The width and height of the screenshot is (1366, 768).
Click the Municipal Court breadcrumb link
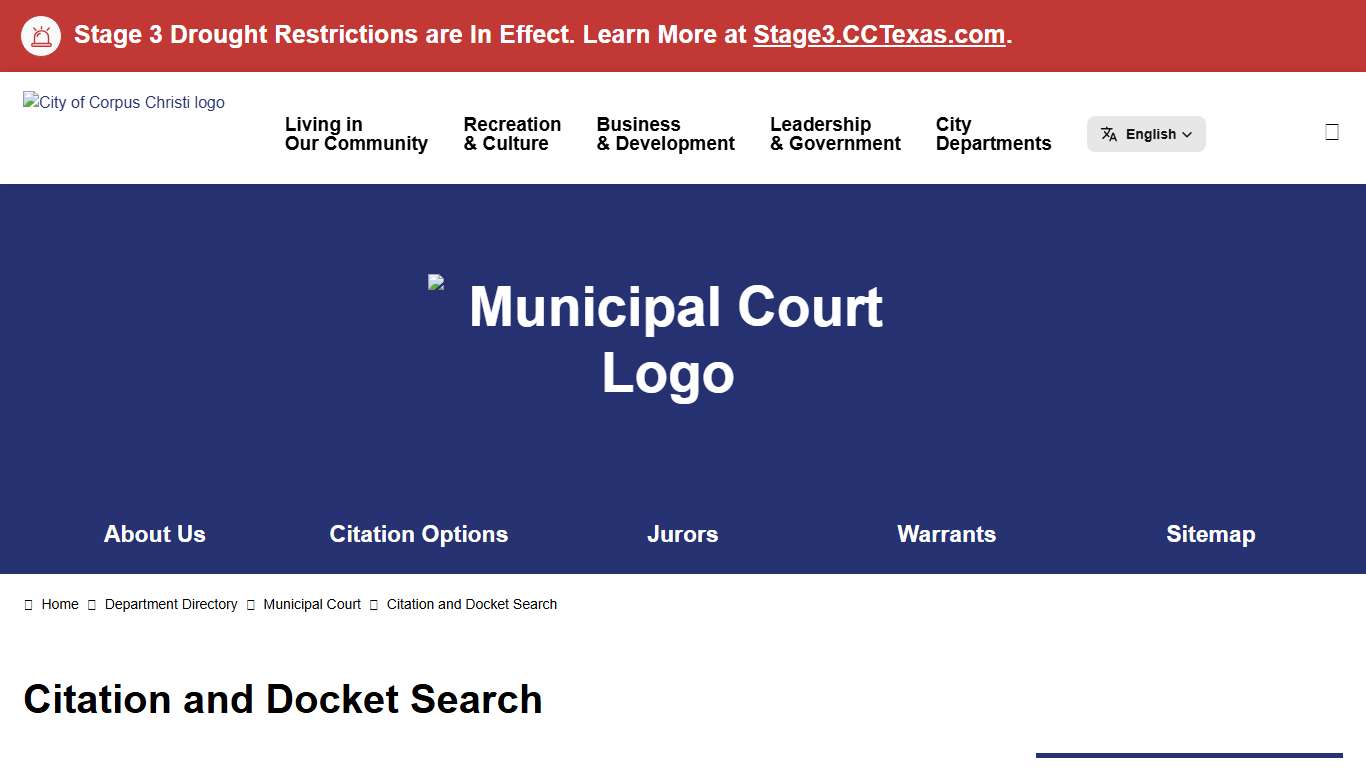click(x=312, y=604)
